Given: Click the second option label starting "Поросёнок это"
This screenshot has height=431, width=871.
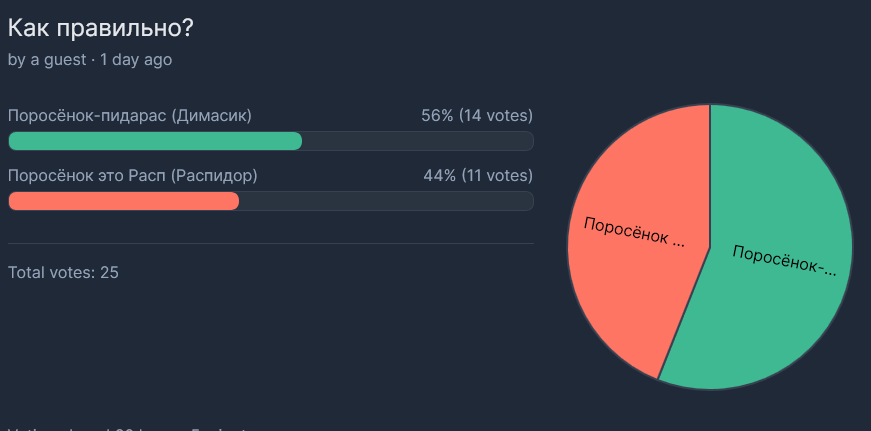Looking at the screenshot, I should pyautogui.click(x=133, y=176).
